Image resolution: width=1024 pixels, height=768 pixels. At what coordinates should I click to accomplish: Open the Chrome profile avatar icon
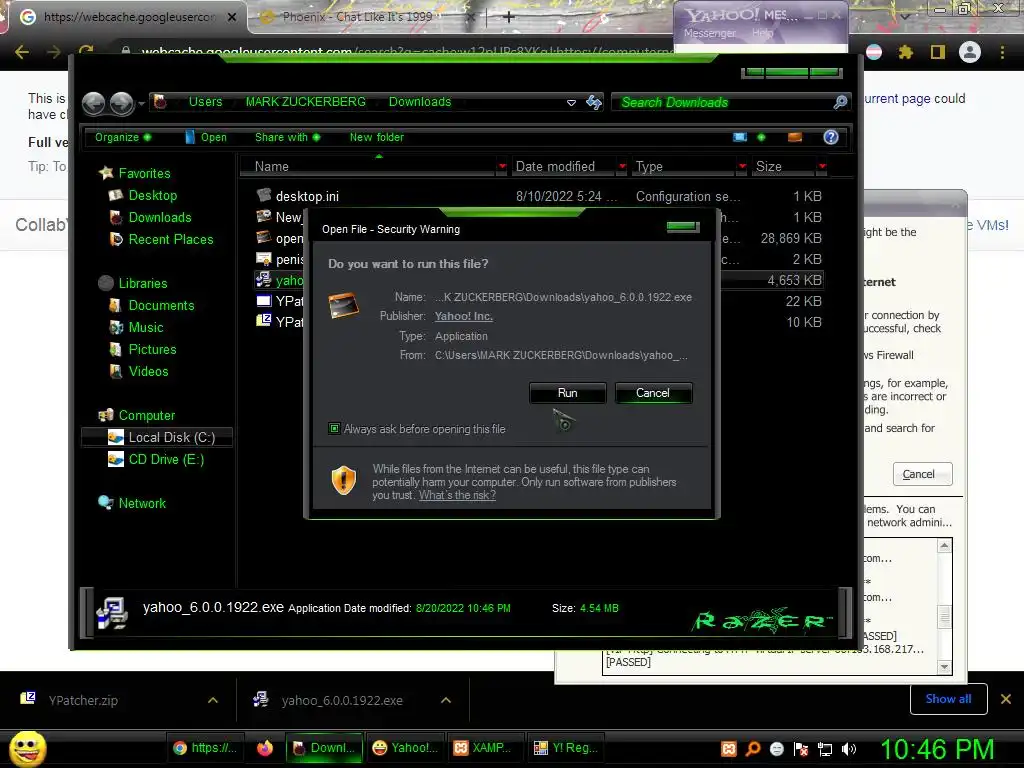970,52
